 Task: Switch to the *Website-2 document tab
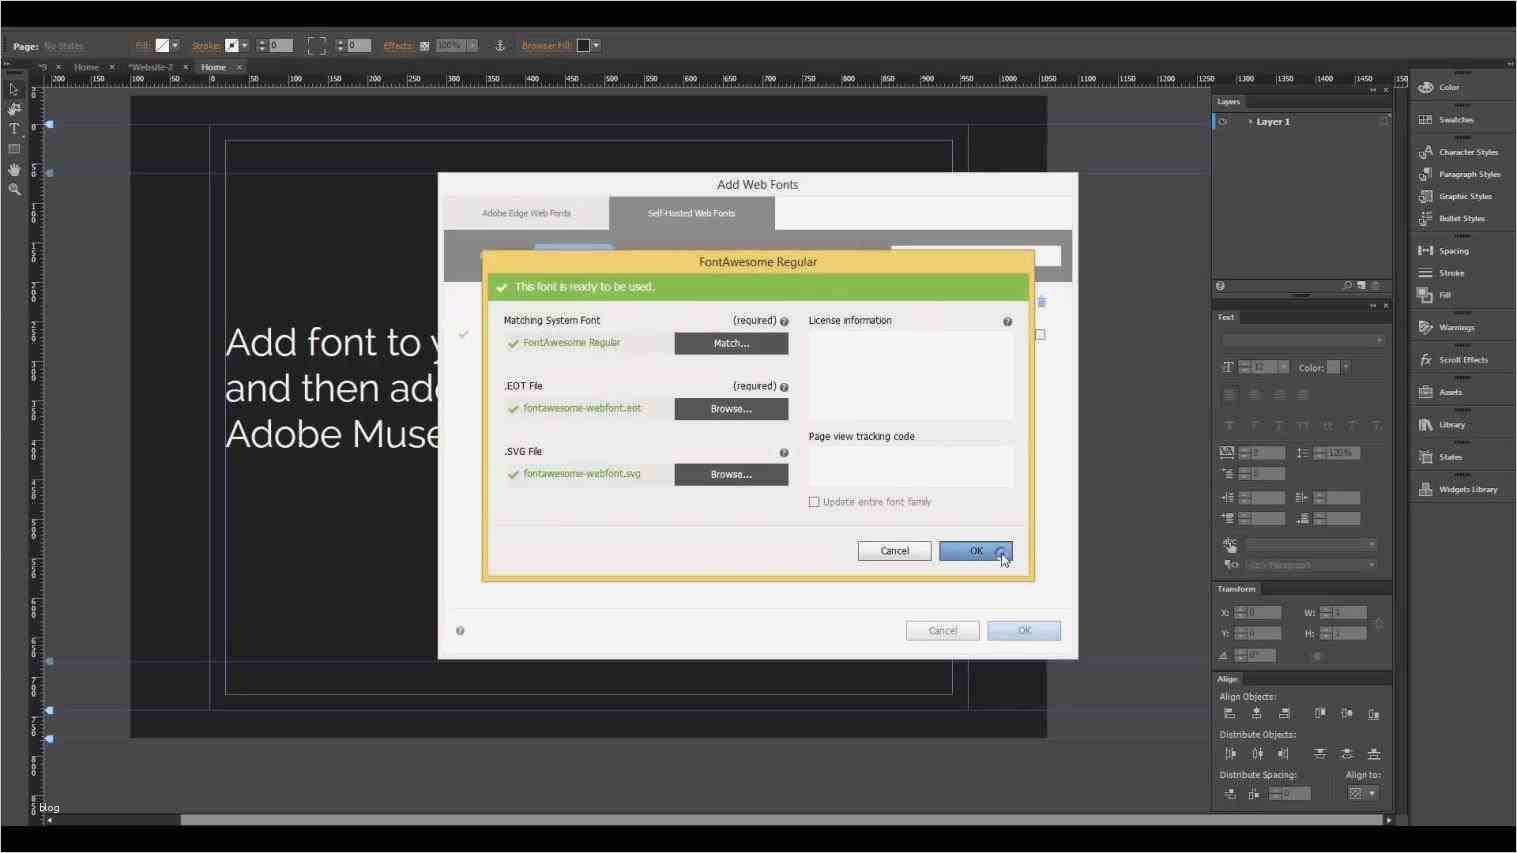[x=151, y=67]
